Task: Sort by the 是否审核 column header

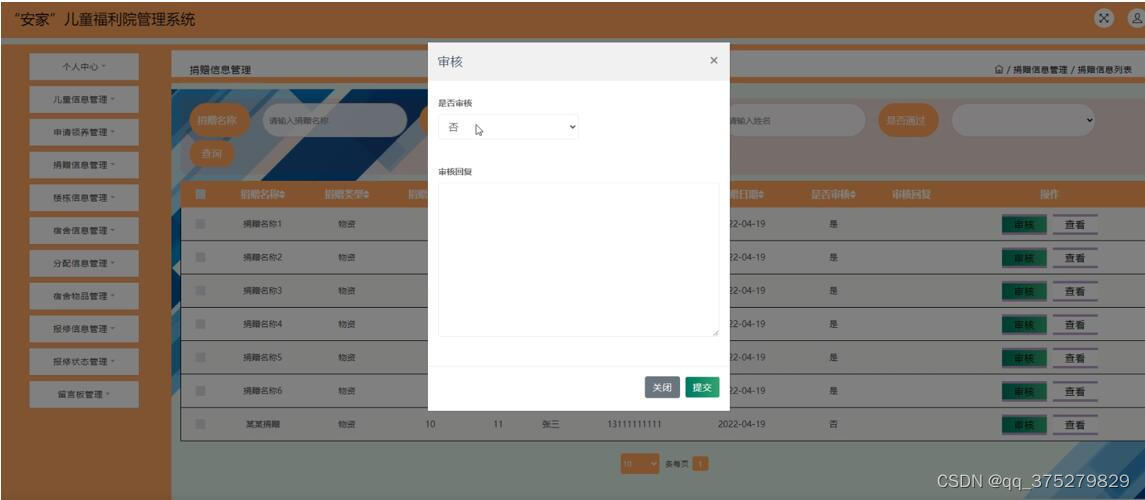Action: (833, 194)
